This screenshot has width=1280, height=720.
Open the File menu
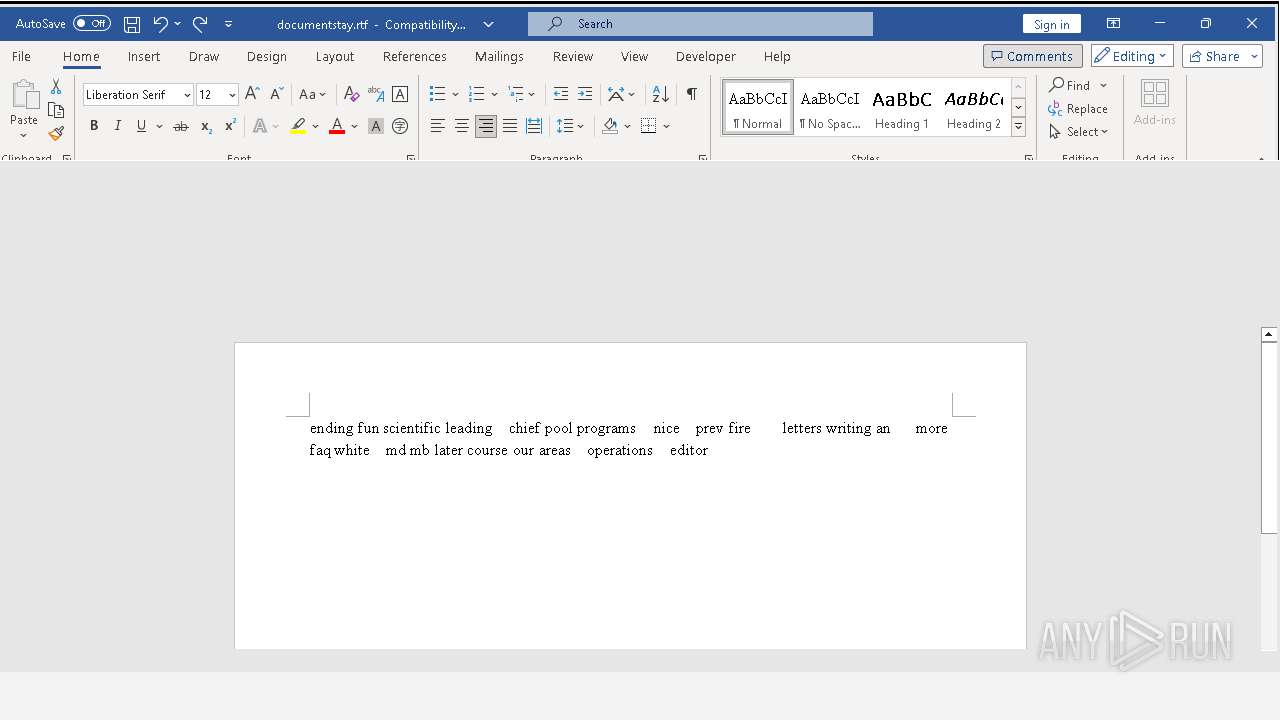(x=21, y=56)
